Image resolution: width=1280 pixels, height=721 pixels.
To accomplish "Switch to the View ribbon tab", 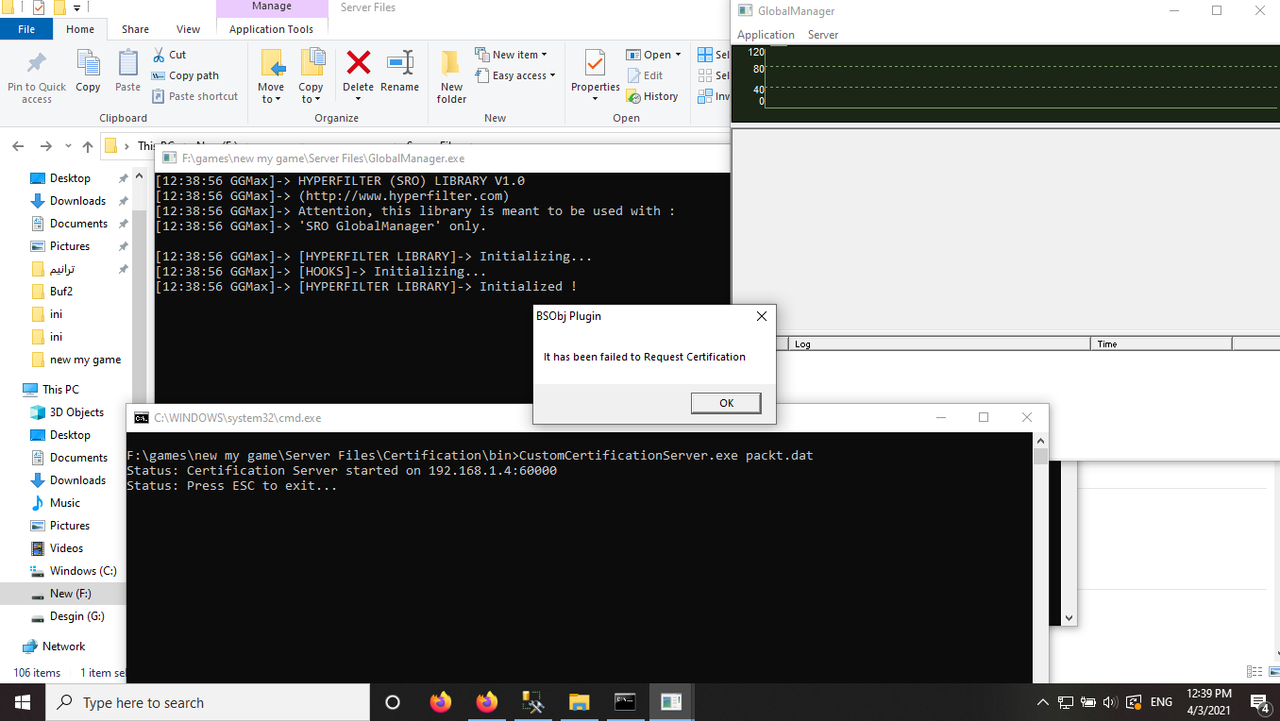I will point(188,29).
